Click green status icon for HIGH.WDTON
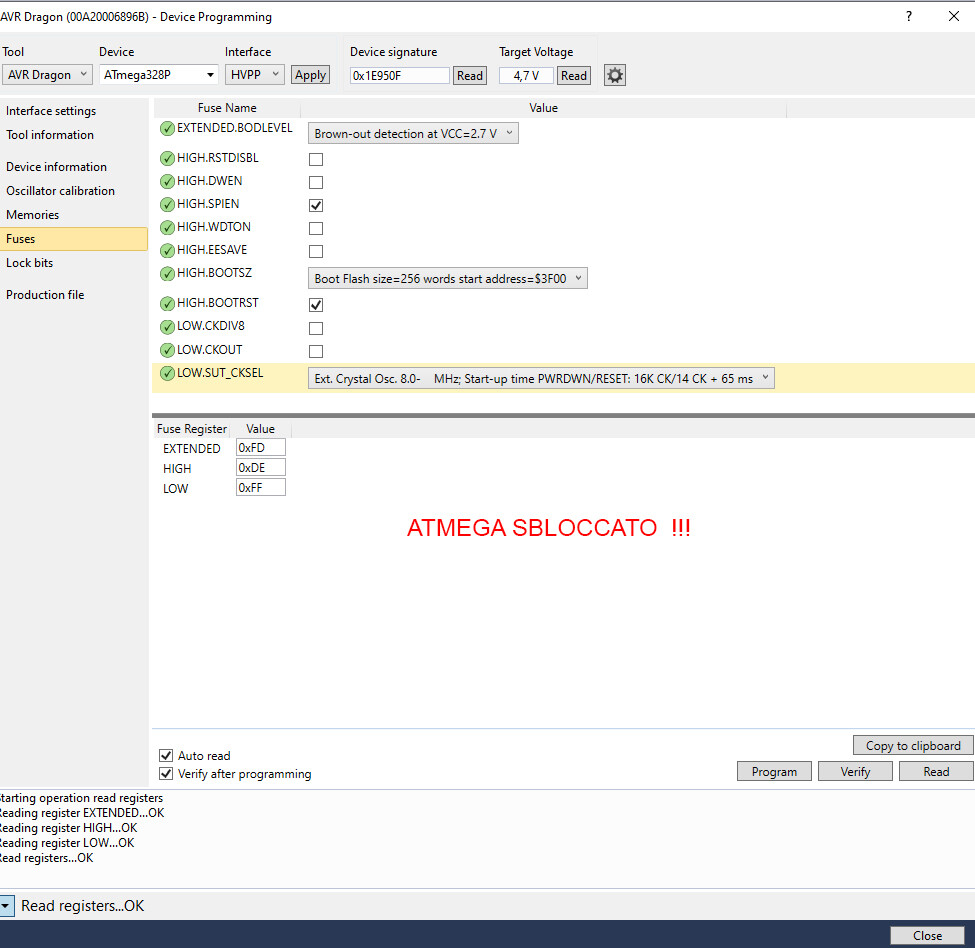The height and width of the screenshot is (948, 975). 167,228
